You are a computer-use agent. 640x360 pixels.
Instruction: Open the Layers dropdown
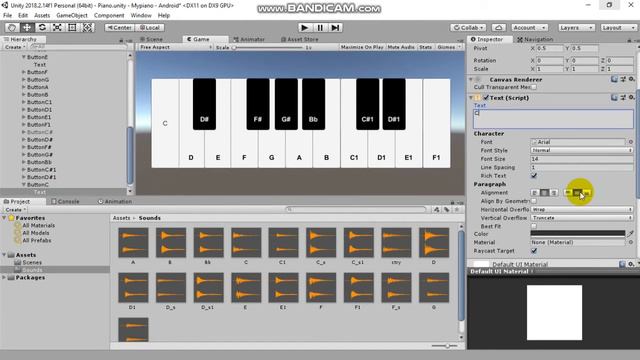tap(576, 27)
